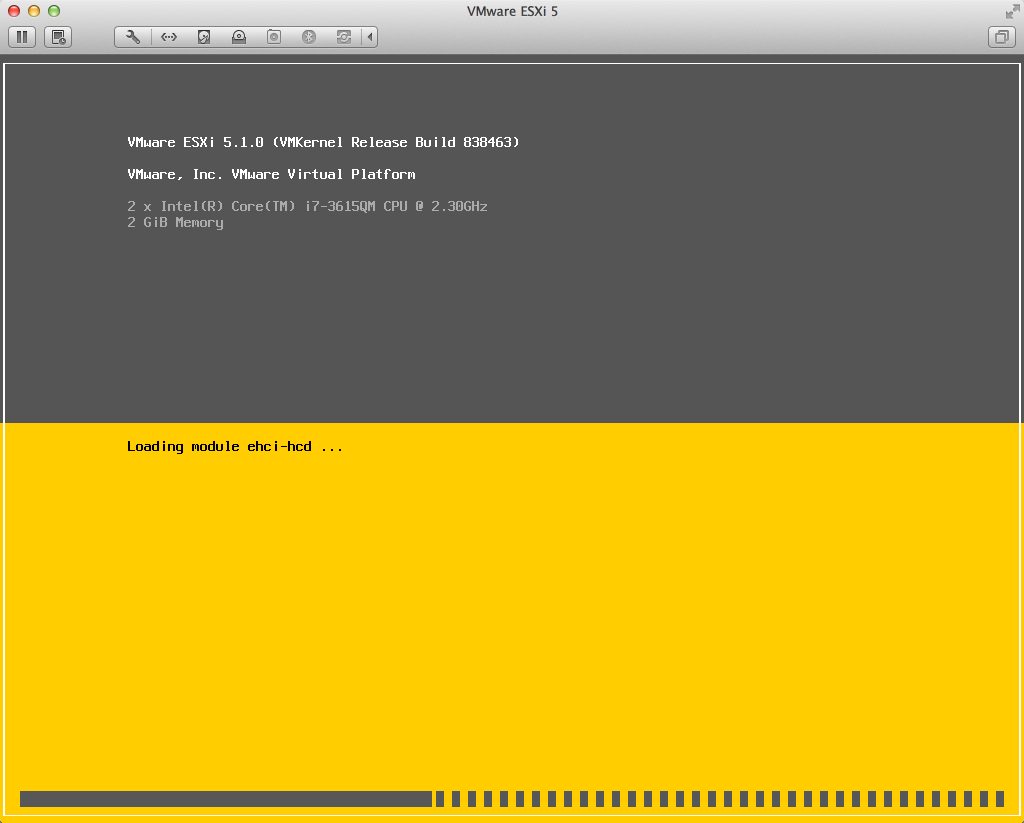1024x823 pixels.
Task: Click the VMware Virtual Platform line
Action: [271, 174]
